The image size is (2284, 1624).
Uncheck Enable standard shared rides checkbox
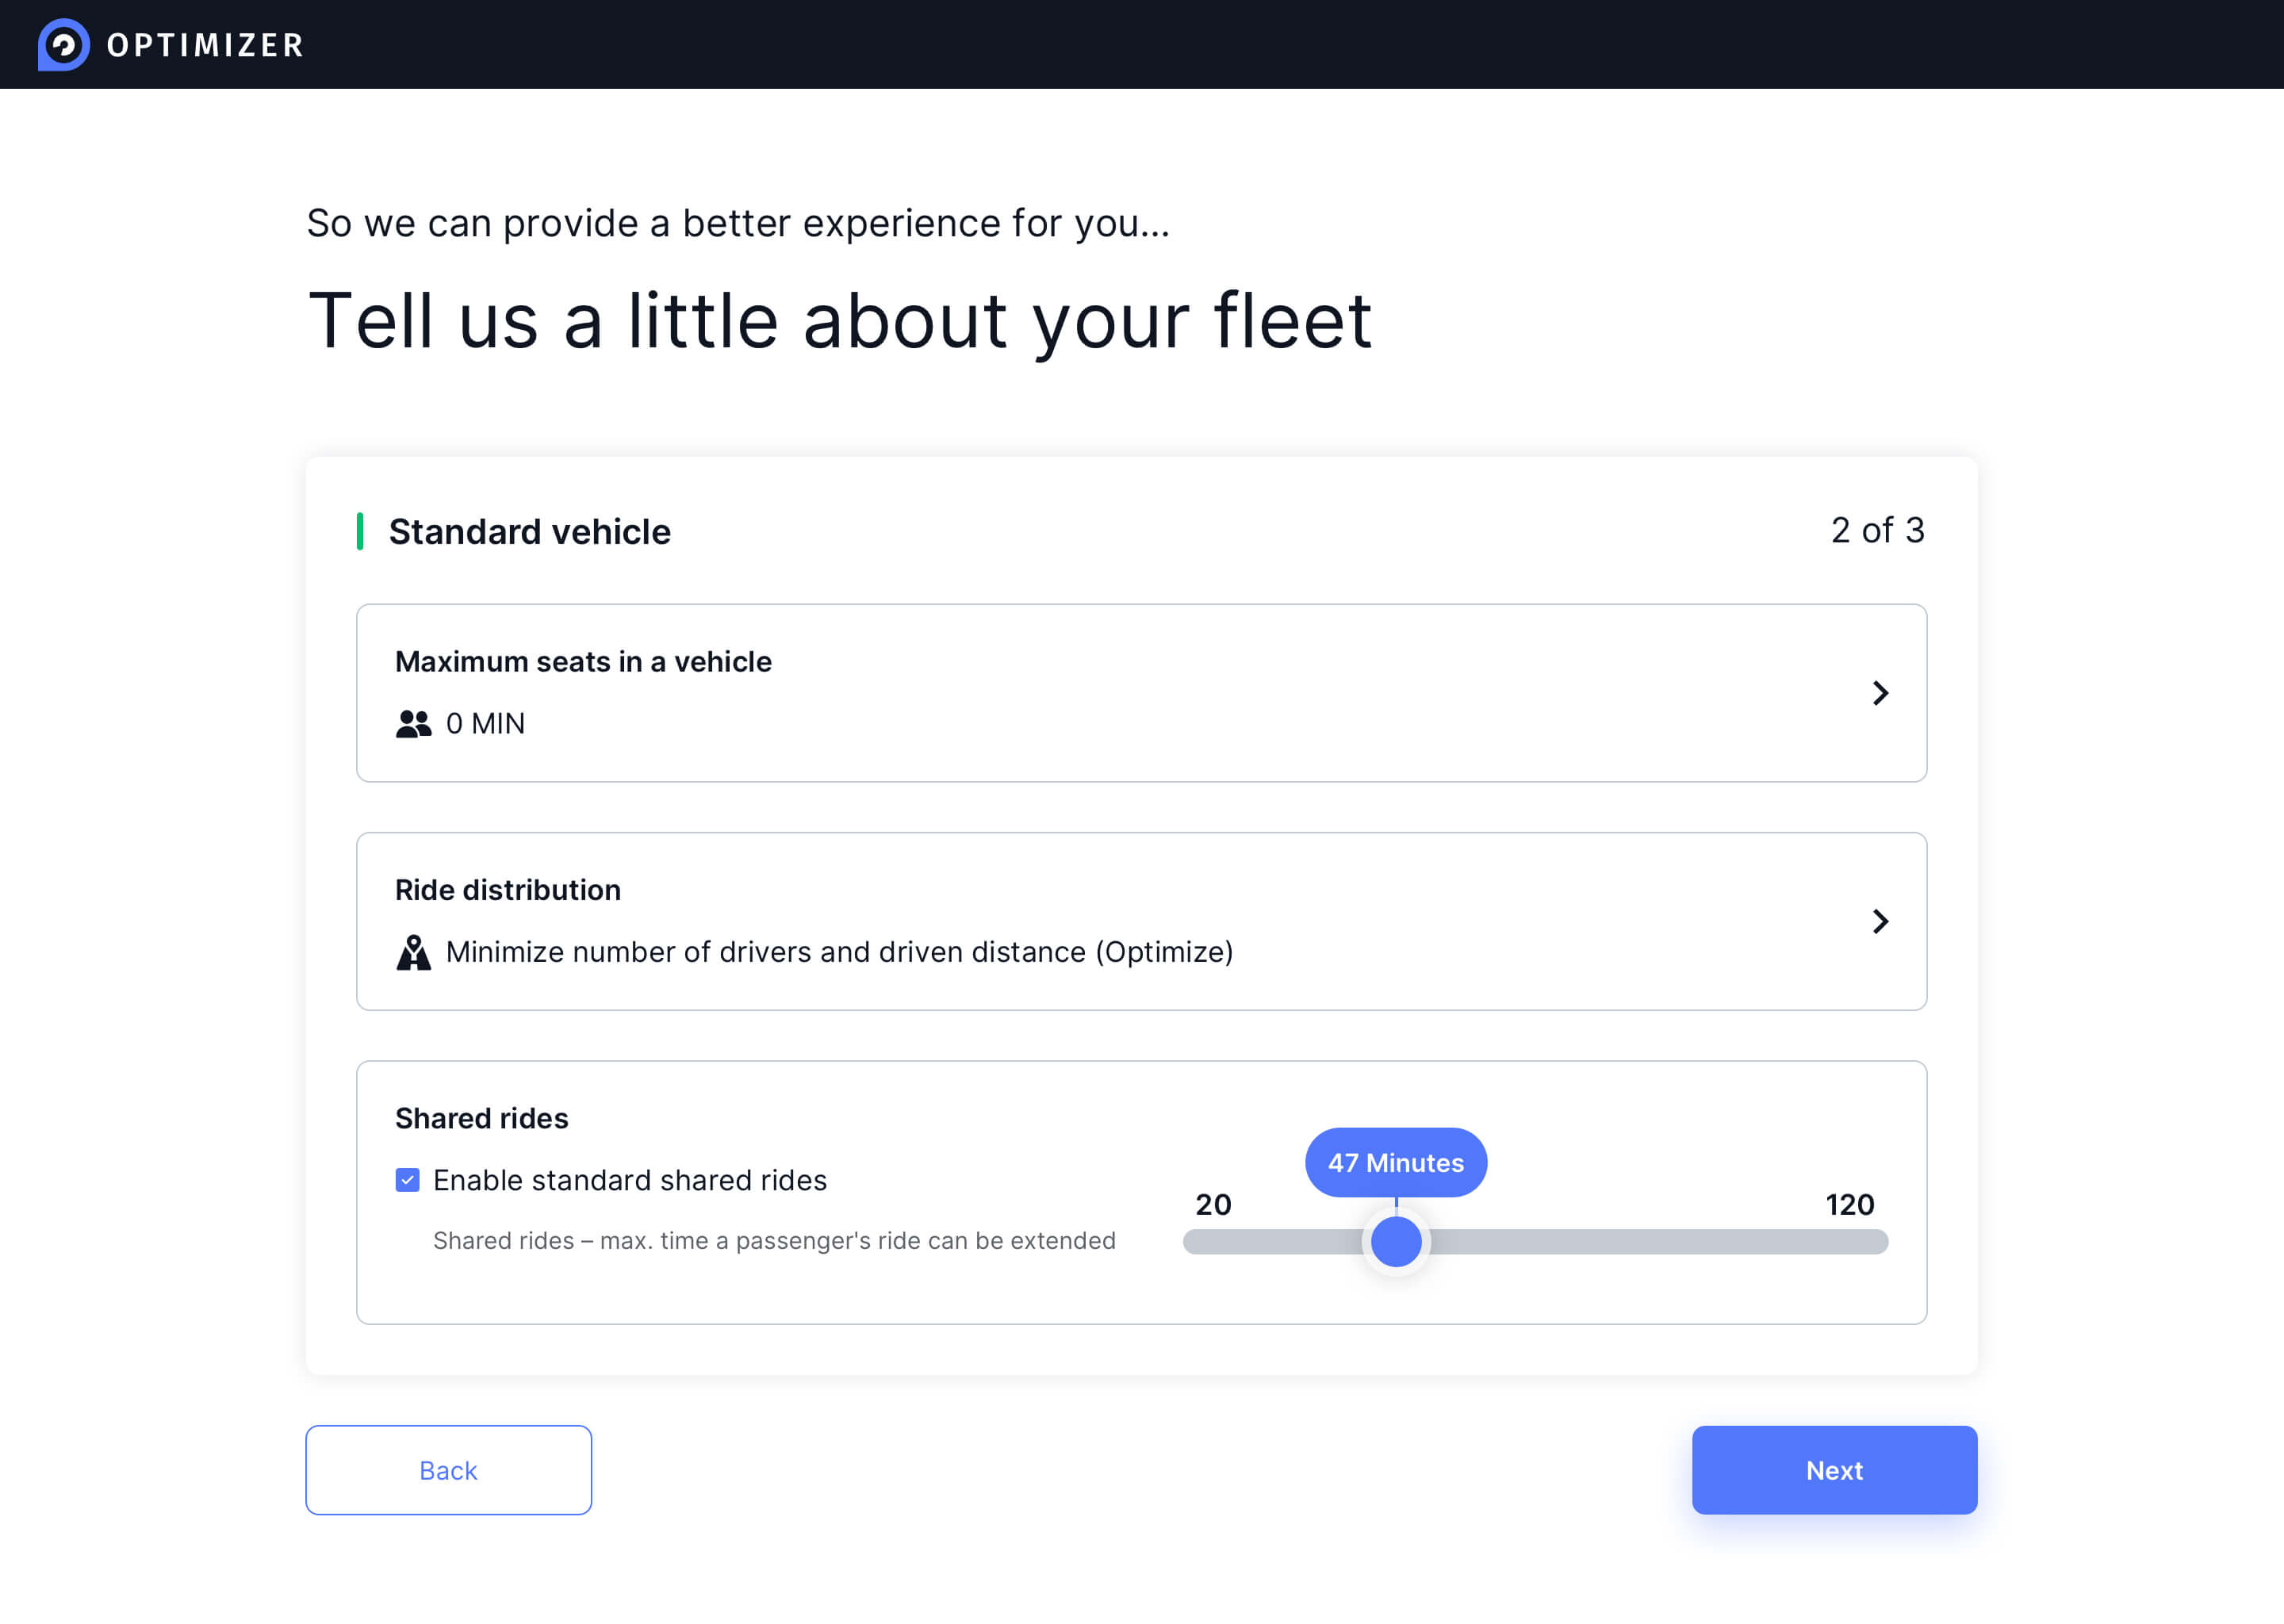(407, 1180)
